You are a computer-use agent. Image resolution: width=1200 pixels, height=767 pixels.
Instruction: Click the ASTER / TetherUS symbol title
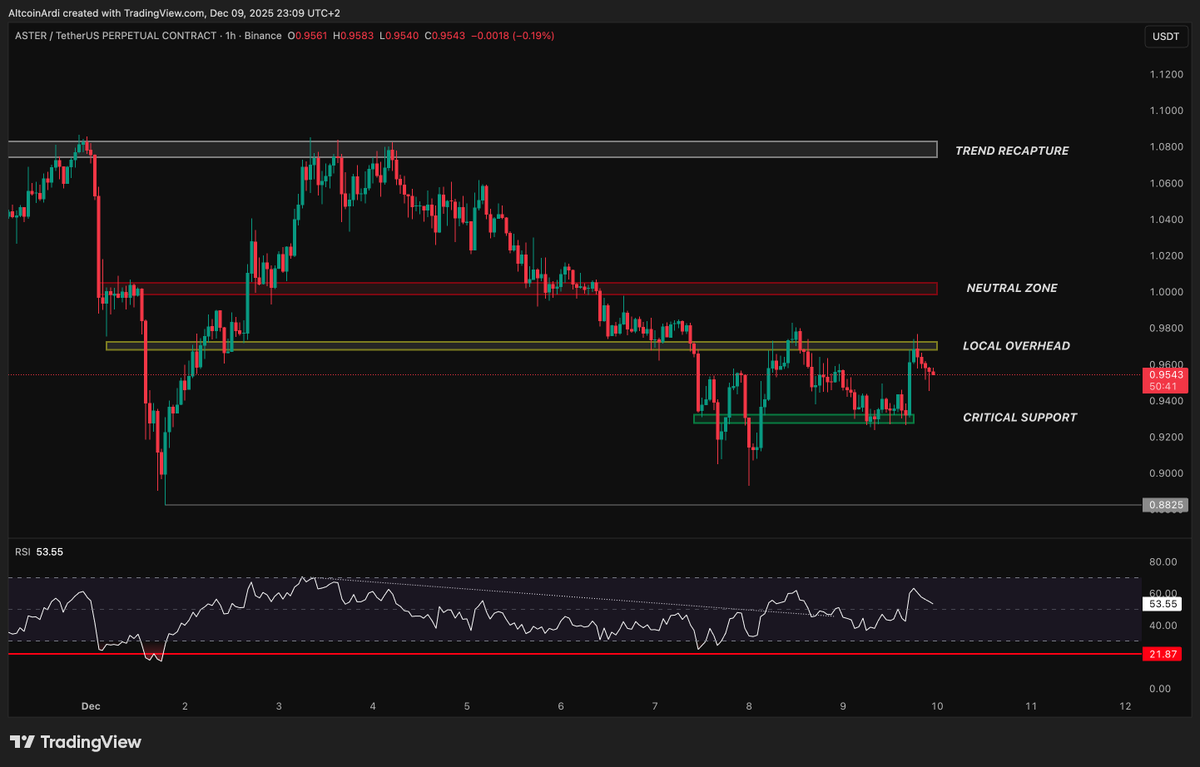(116, 36)
